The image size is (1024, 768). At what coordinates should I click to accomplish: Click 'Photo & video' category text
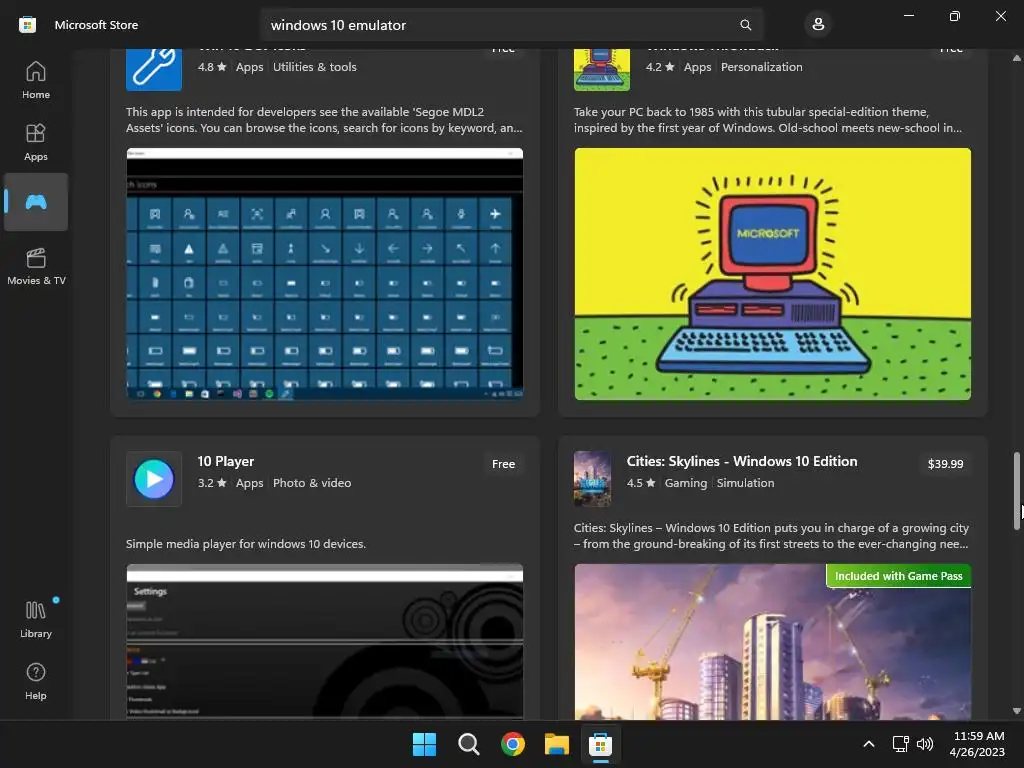click(x=312, y=483)
